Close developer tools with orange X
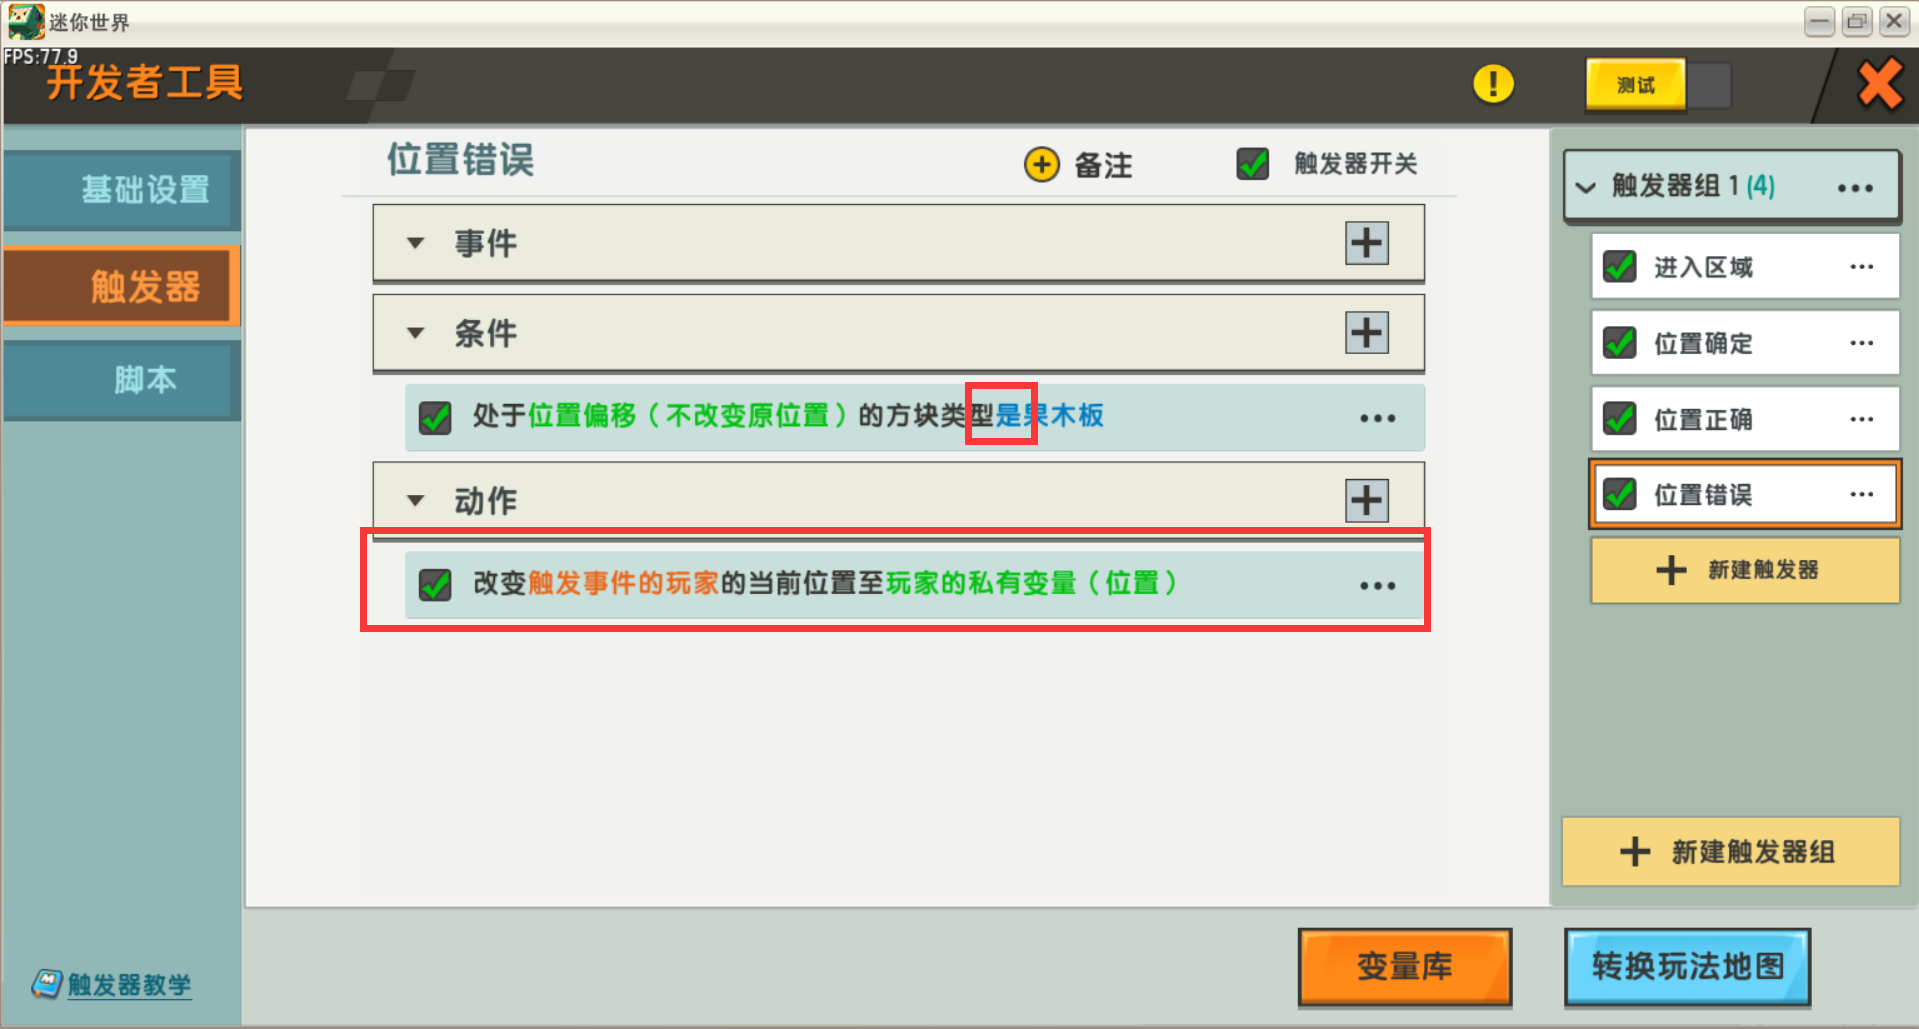This screenshot has width=1919, height=1029. [1880, 84]
